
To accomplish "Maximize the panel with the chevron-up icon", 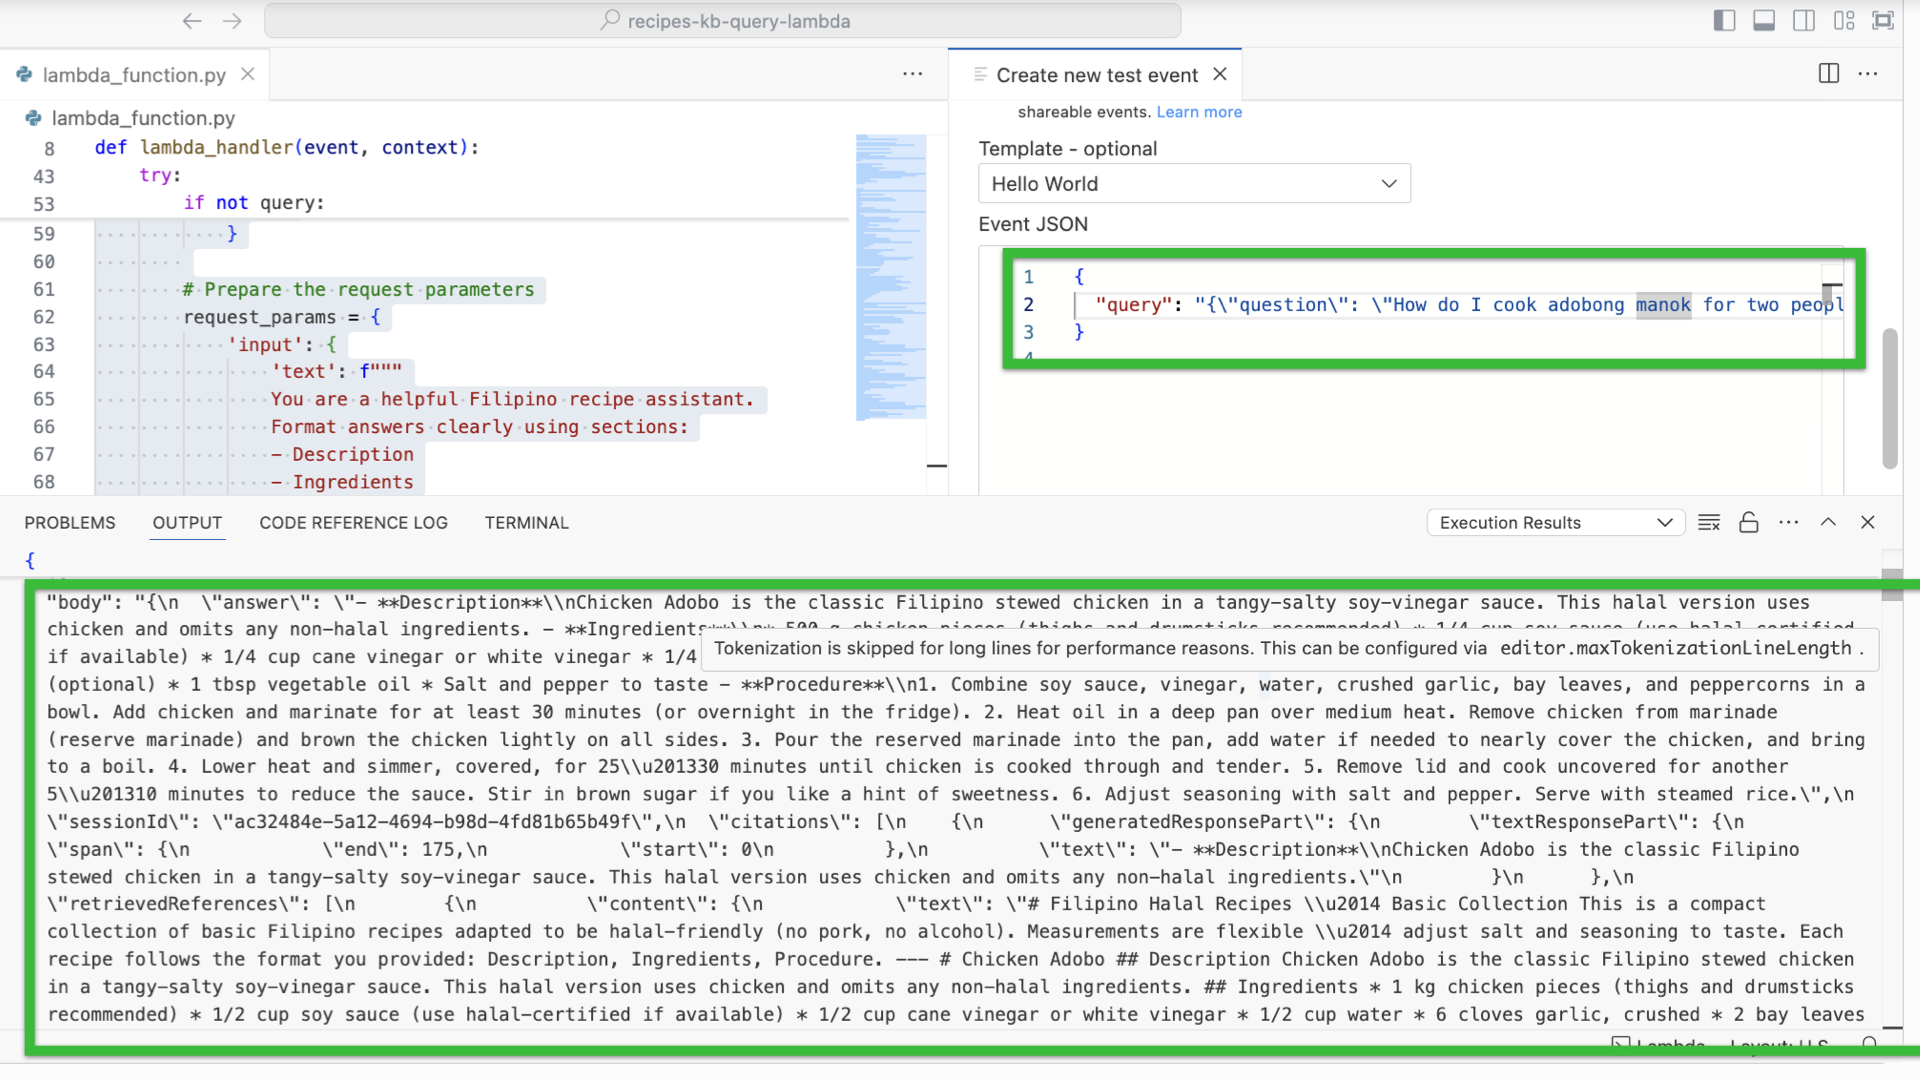I will pos(1828,523).
